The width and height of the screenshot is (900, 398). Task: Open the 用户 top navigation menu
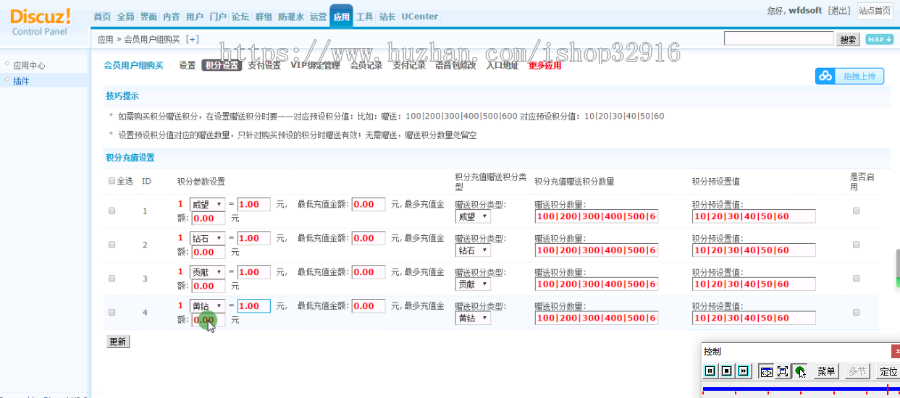195,17
